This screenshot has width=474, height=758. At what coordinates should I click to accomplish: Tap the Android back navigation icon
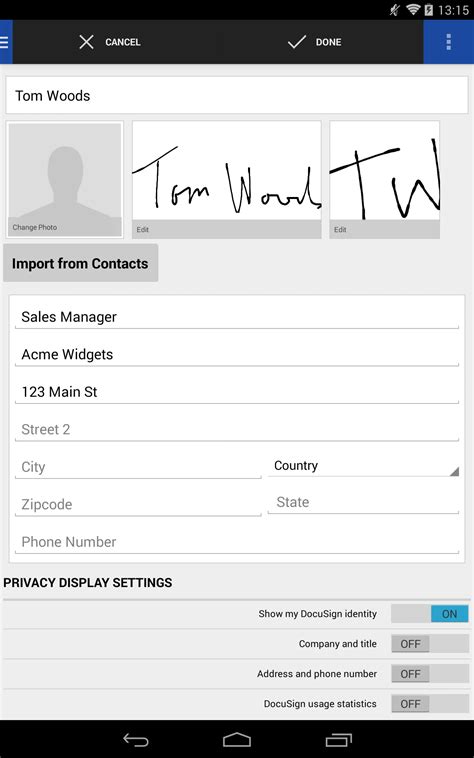pyautogui.click(x=136, y=740)
